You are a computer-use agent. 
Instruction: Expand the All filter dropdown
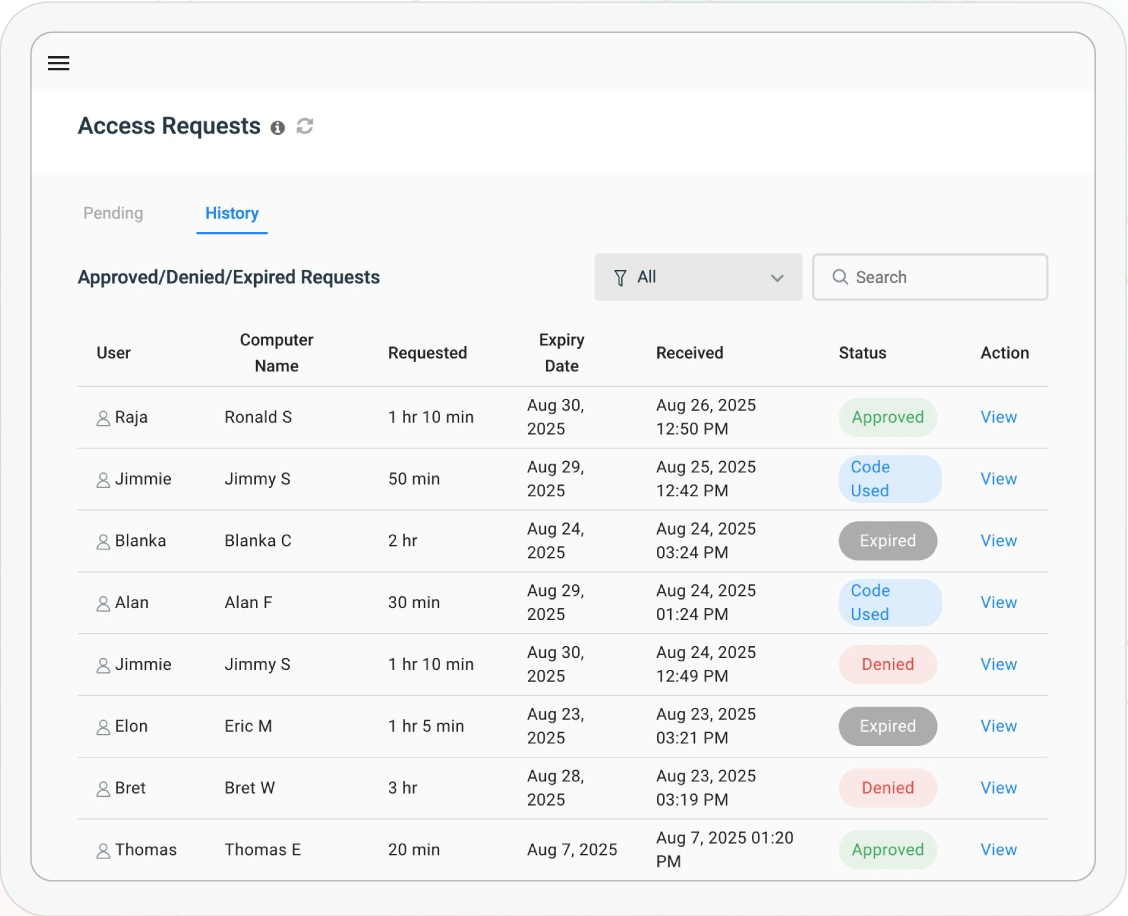pos(697,277)
